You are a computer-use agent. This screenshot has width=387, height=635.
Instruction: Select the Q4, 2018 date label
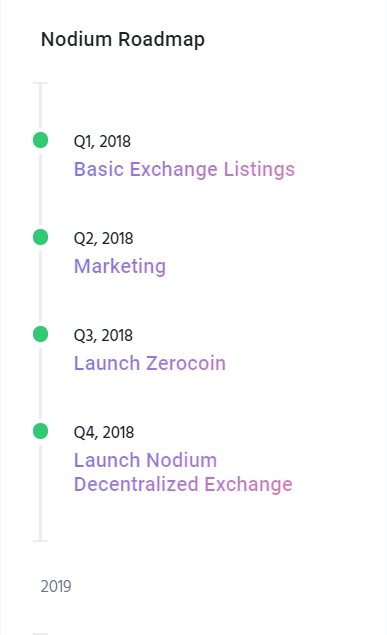(104, 432)
